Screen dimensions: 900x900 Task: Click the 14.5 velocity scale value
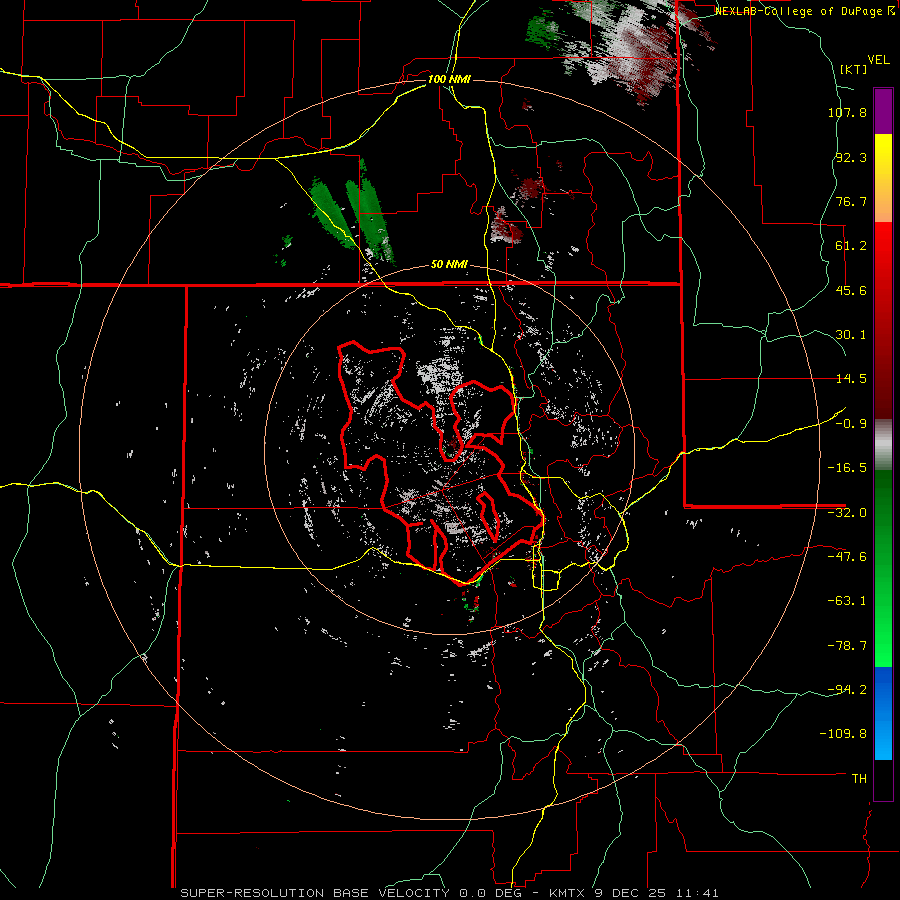pos(851,379)
